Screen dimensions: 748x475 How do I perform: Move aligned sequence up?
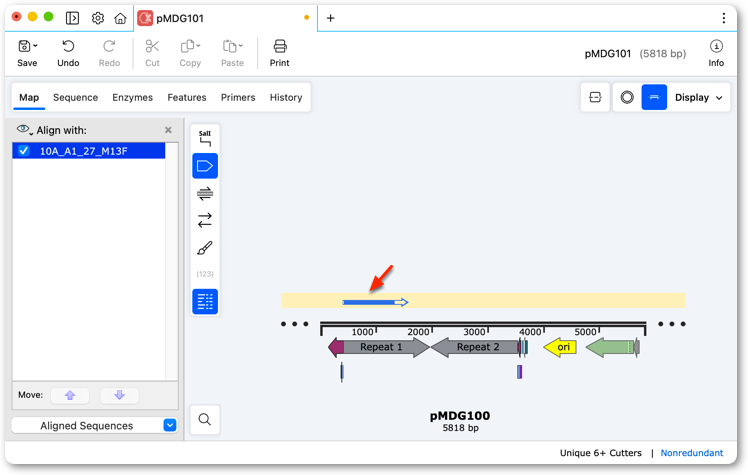coord(70,395)
